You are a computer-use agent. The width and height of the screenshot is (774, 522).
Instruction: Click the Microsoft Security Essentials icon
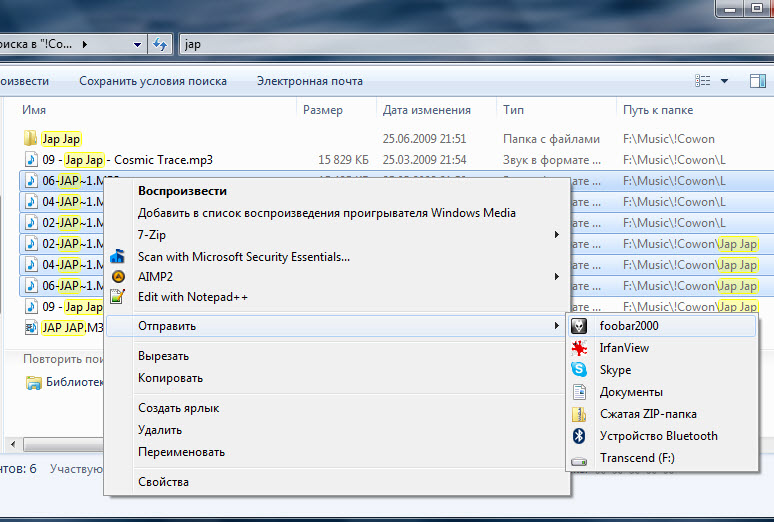117,256
